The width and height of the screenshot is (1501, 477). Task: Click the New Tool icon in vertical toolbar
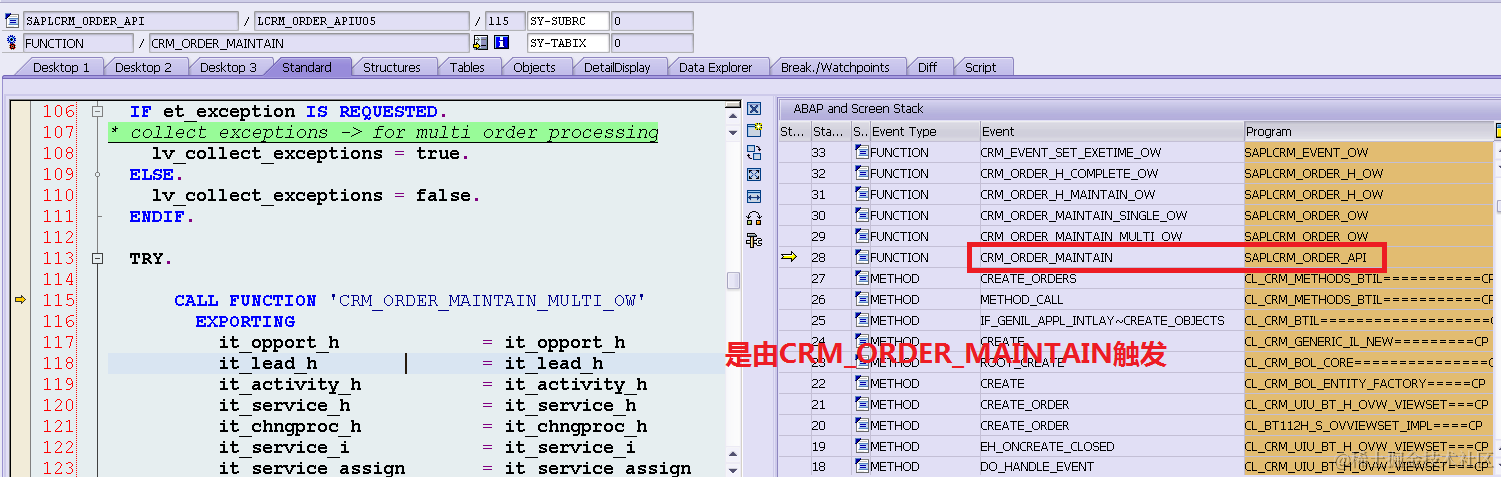click(x=754, y=130)
